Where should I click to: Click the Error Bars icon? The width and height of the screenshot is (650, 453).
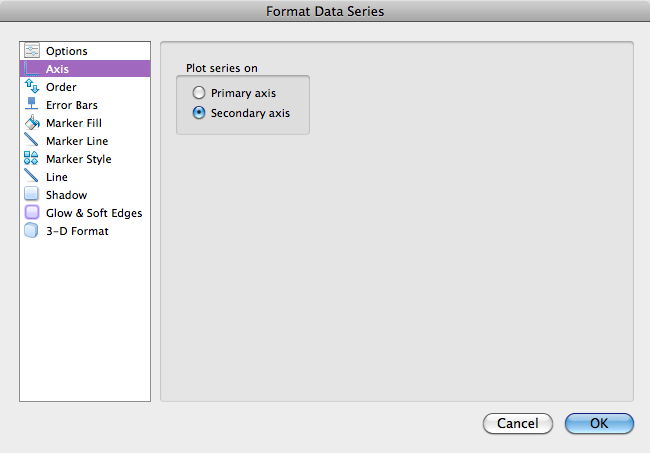[31, 105]
